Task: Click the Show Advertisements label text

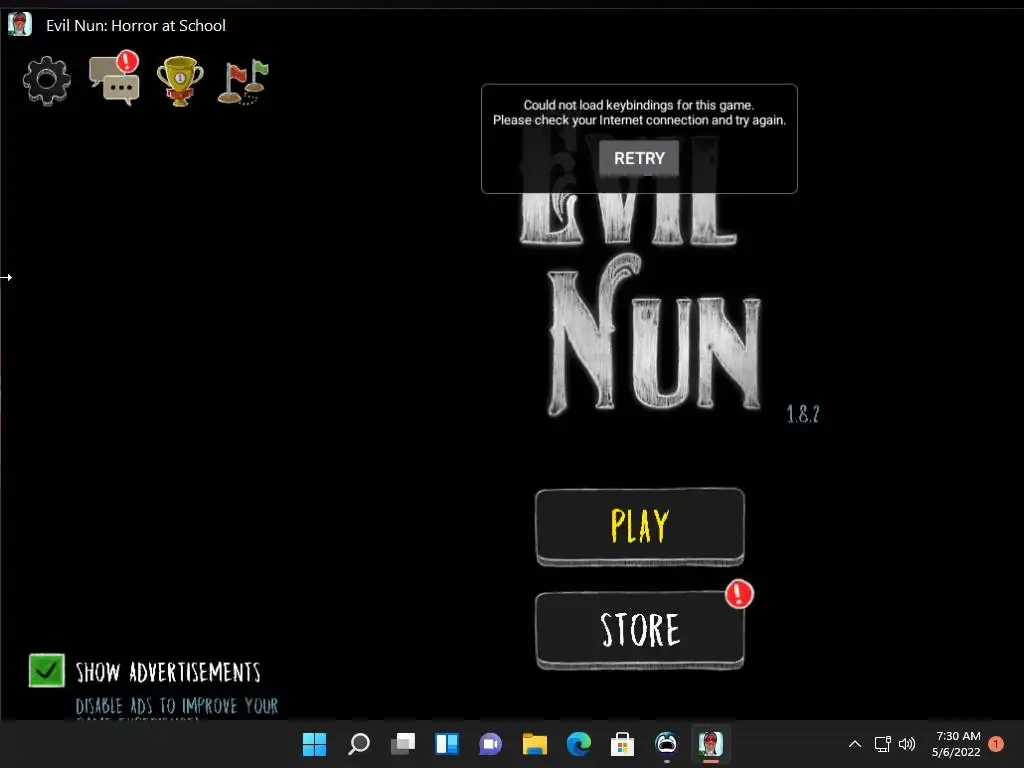Action: tap(168, 672)
